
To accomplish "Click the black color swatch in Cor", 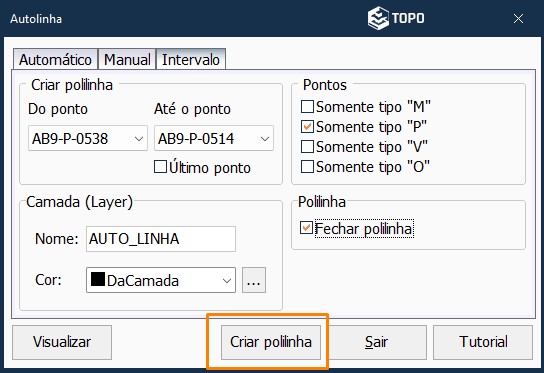I will pos(98,279).
